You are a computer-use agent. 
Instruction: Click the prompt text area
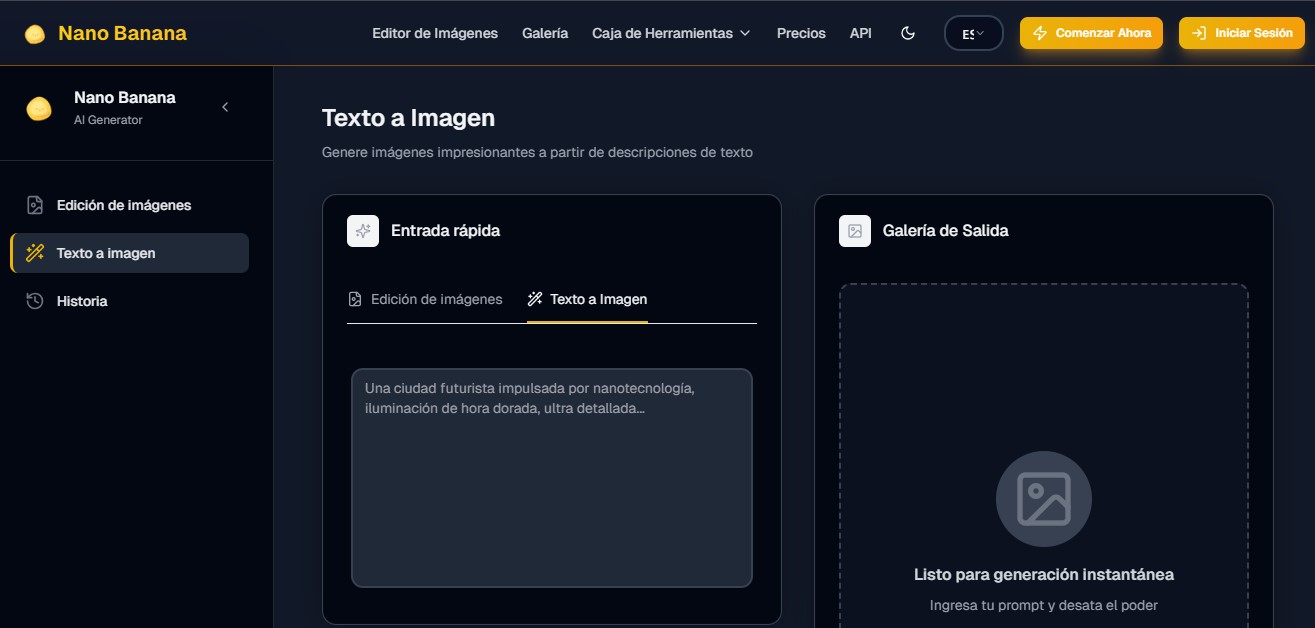pos(551,477)
